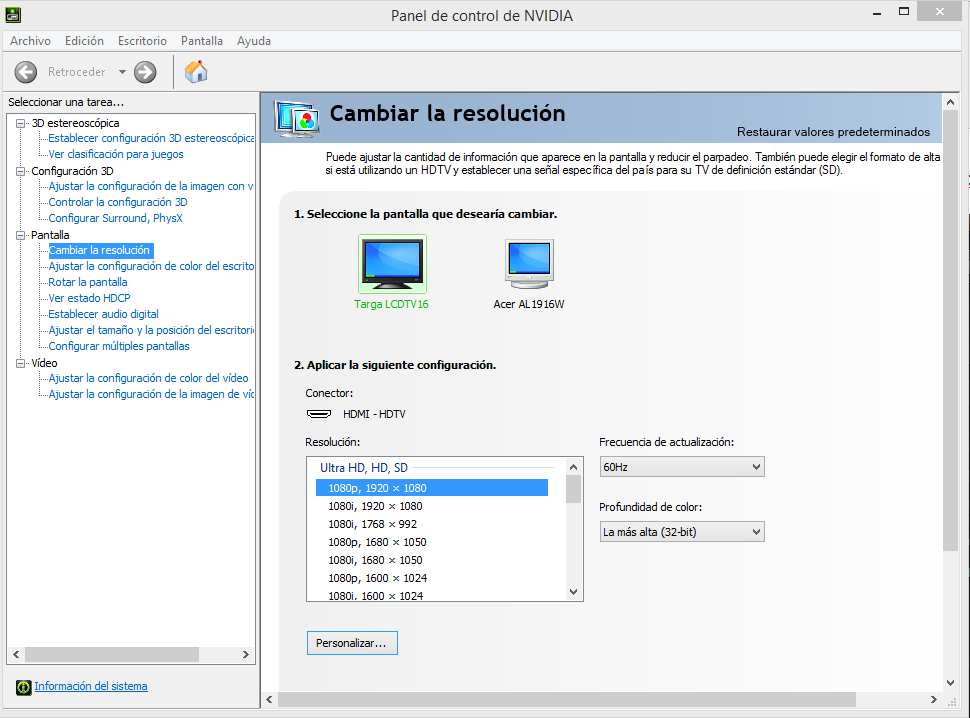Collapse the Pantalla tree node
This screenshot has height=718, width=970.
click(20, 236)
